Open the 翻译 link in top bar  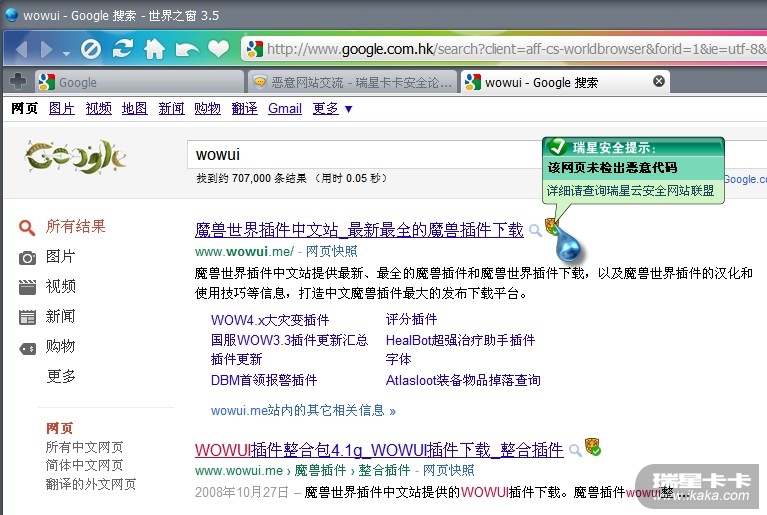tap(245, 108)
